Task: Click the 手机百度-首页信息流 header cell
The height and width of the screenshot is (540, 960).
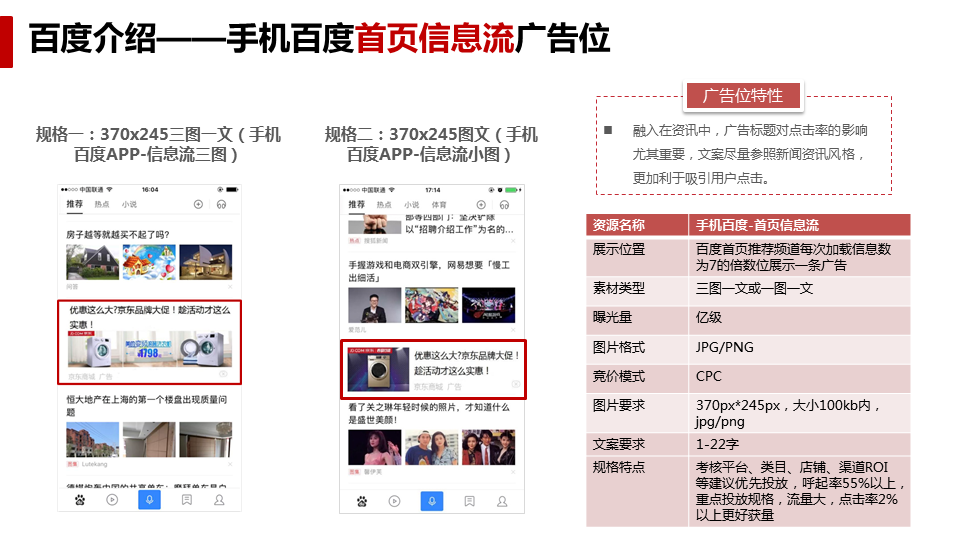Action: click(800, 225)
